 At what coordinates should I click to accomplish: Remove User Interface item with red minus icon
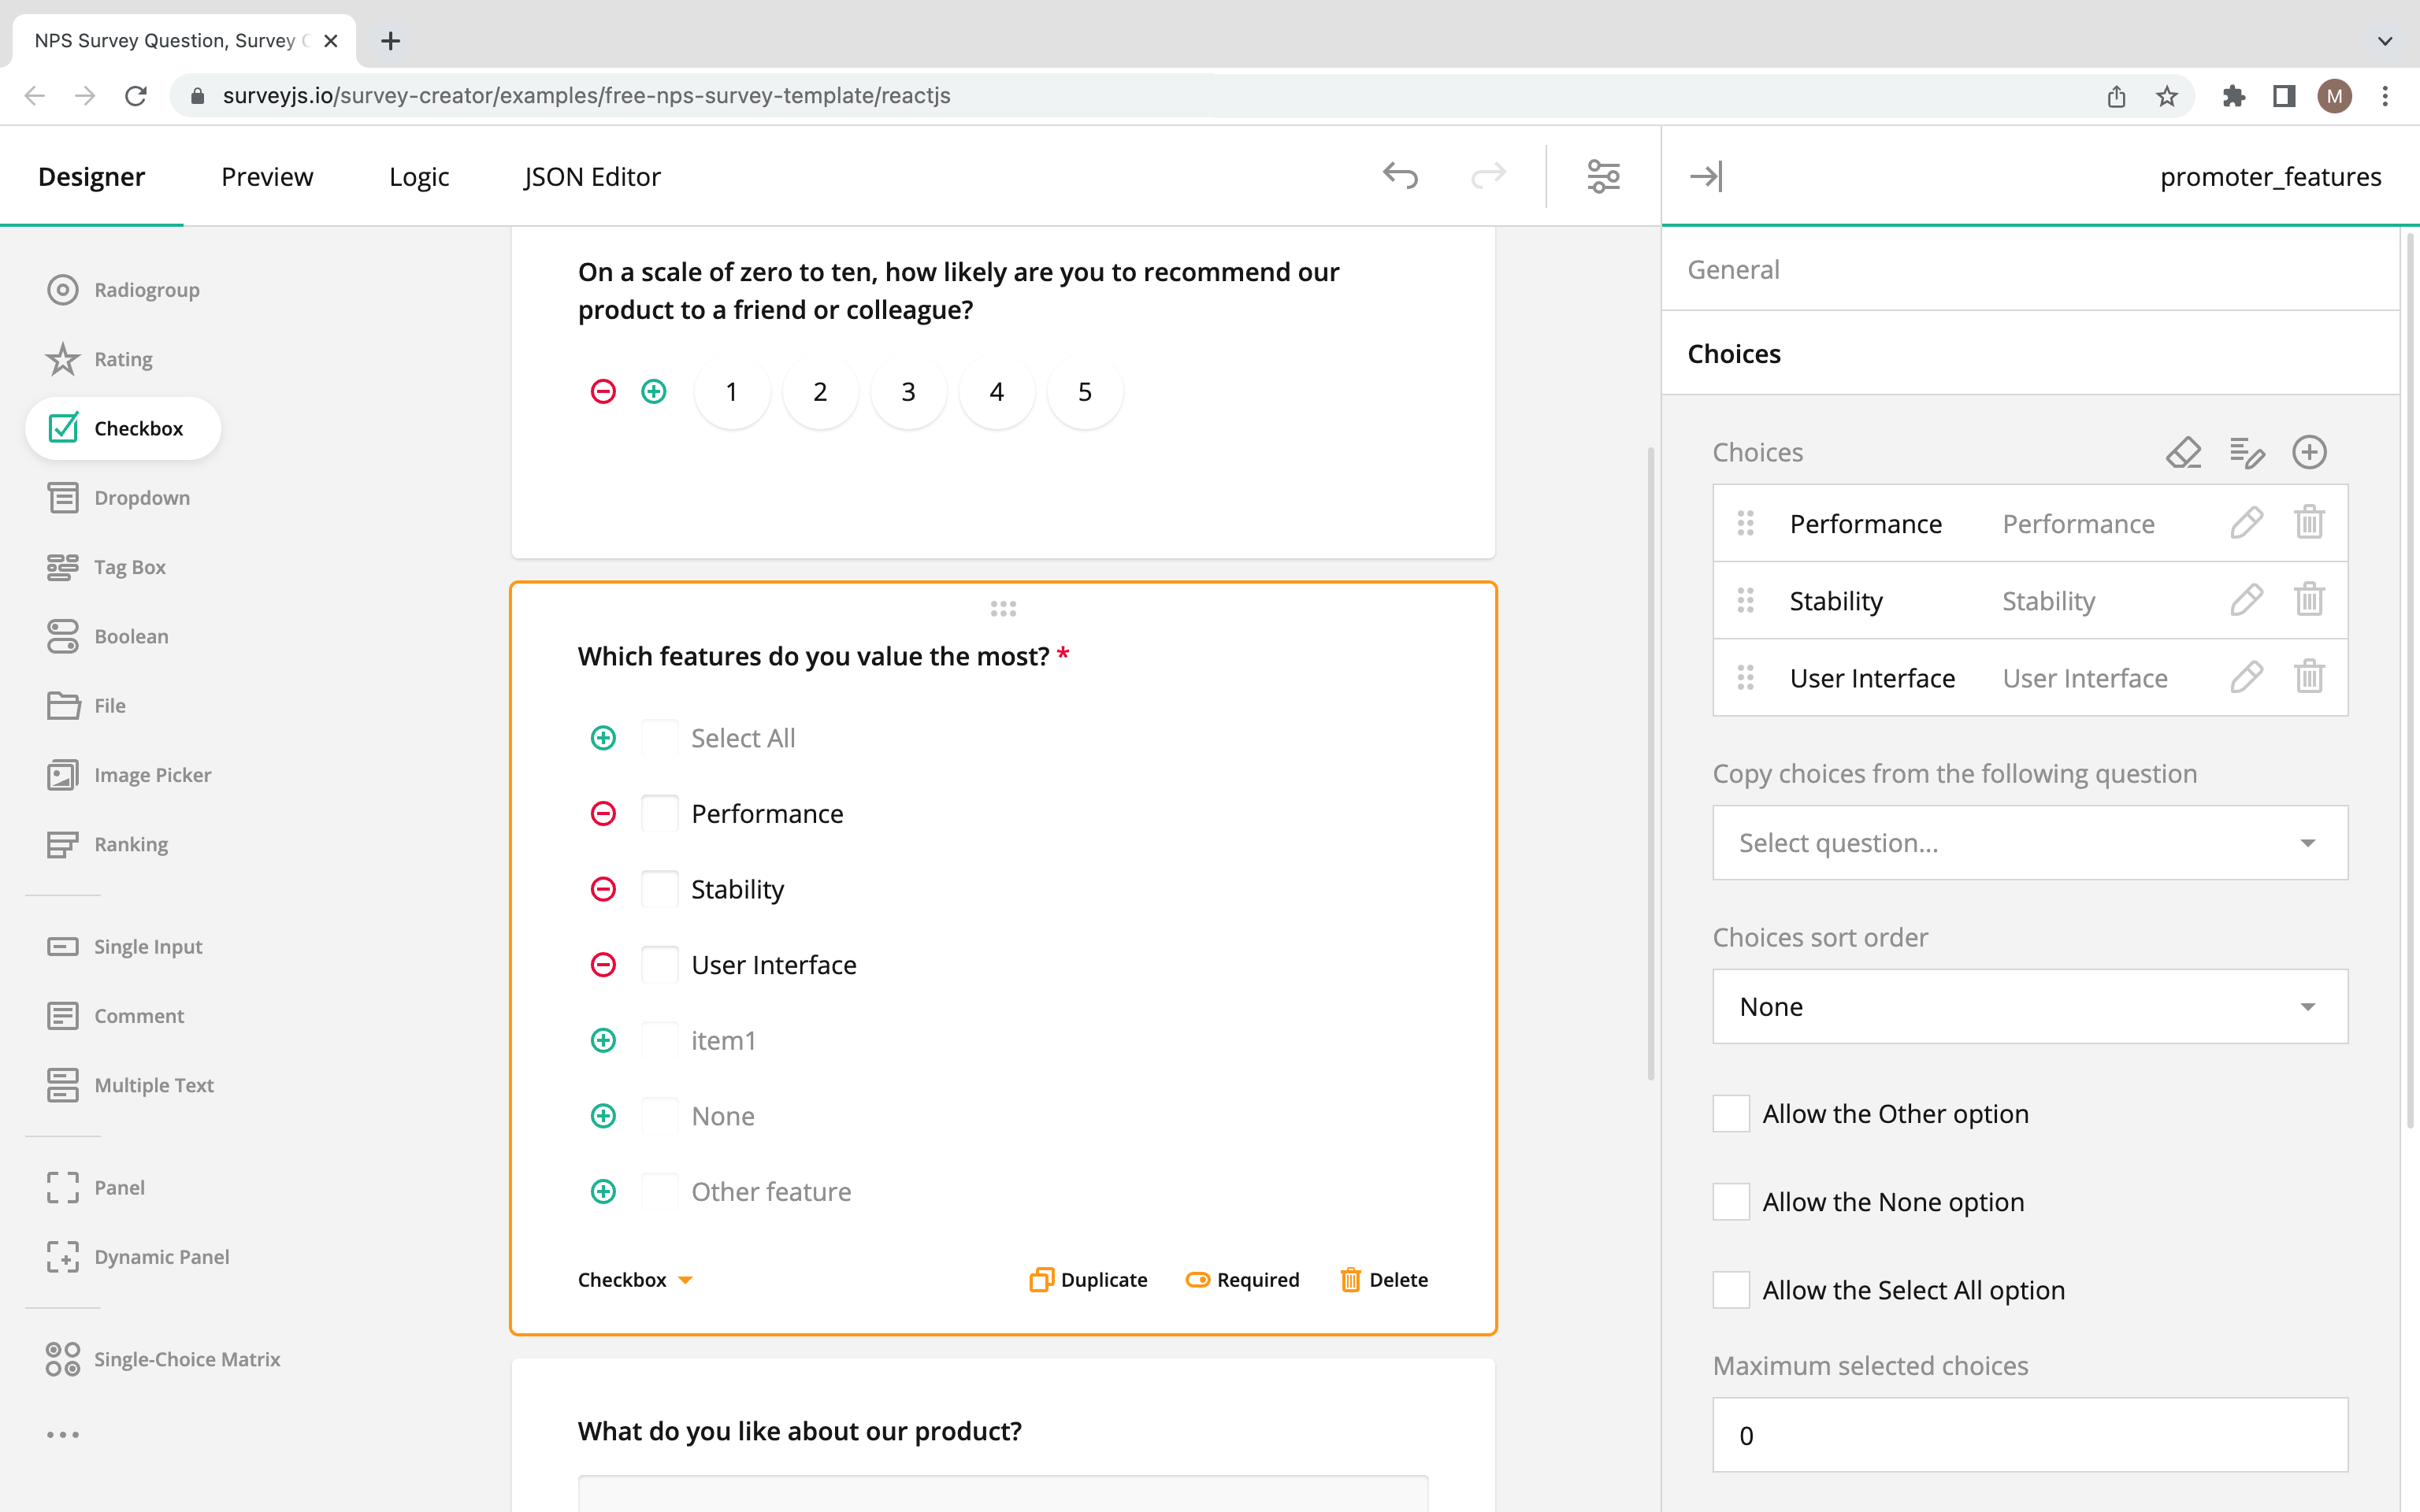coord(603,964)
